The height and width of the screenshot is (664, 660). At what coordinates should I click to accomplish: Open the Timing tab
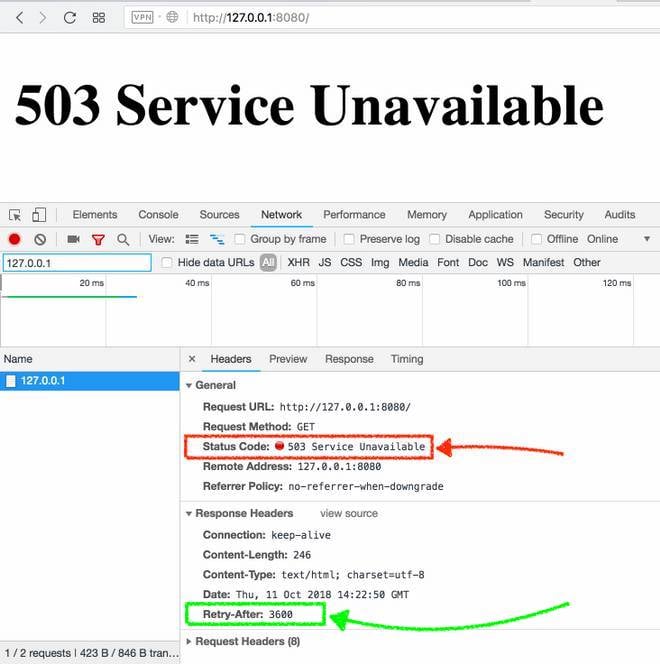point(407,359)
